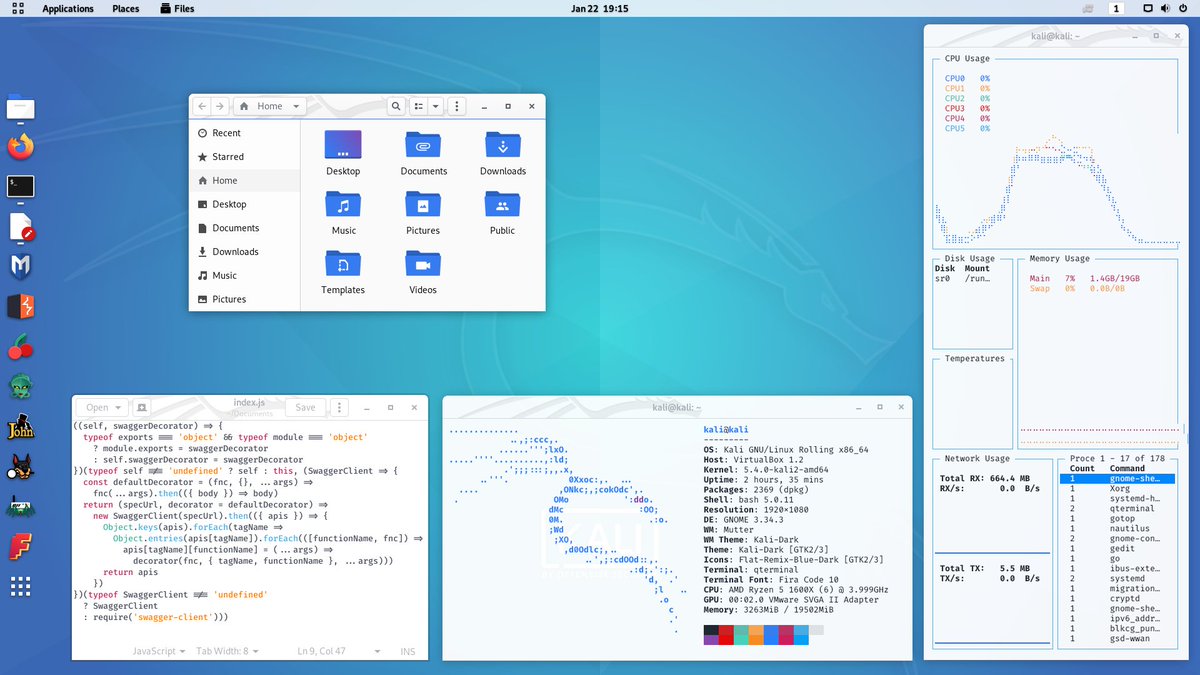Open the hamburger menu in file manager
The image size is (1200, 675).
coord(457,105)
